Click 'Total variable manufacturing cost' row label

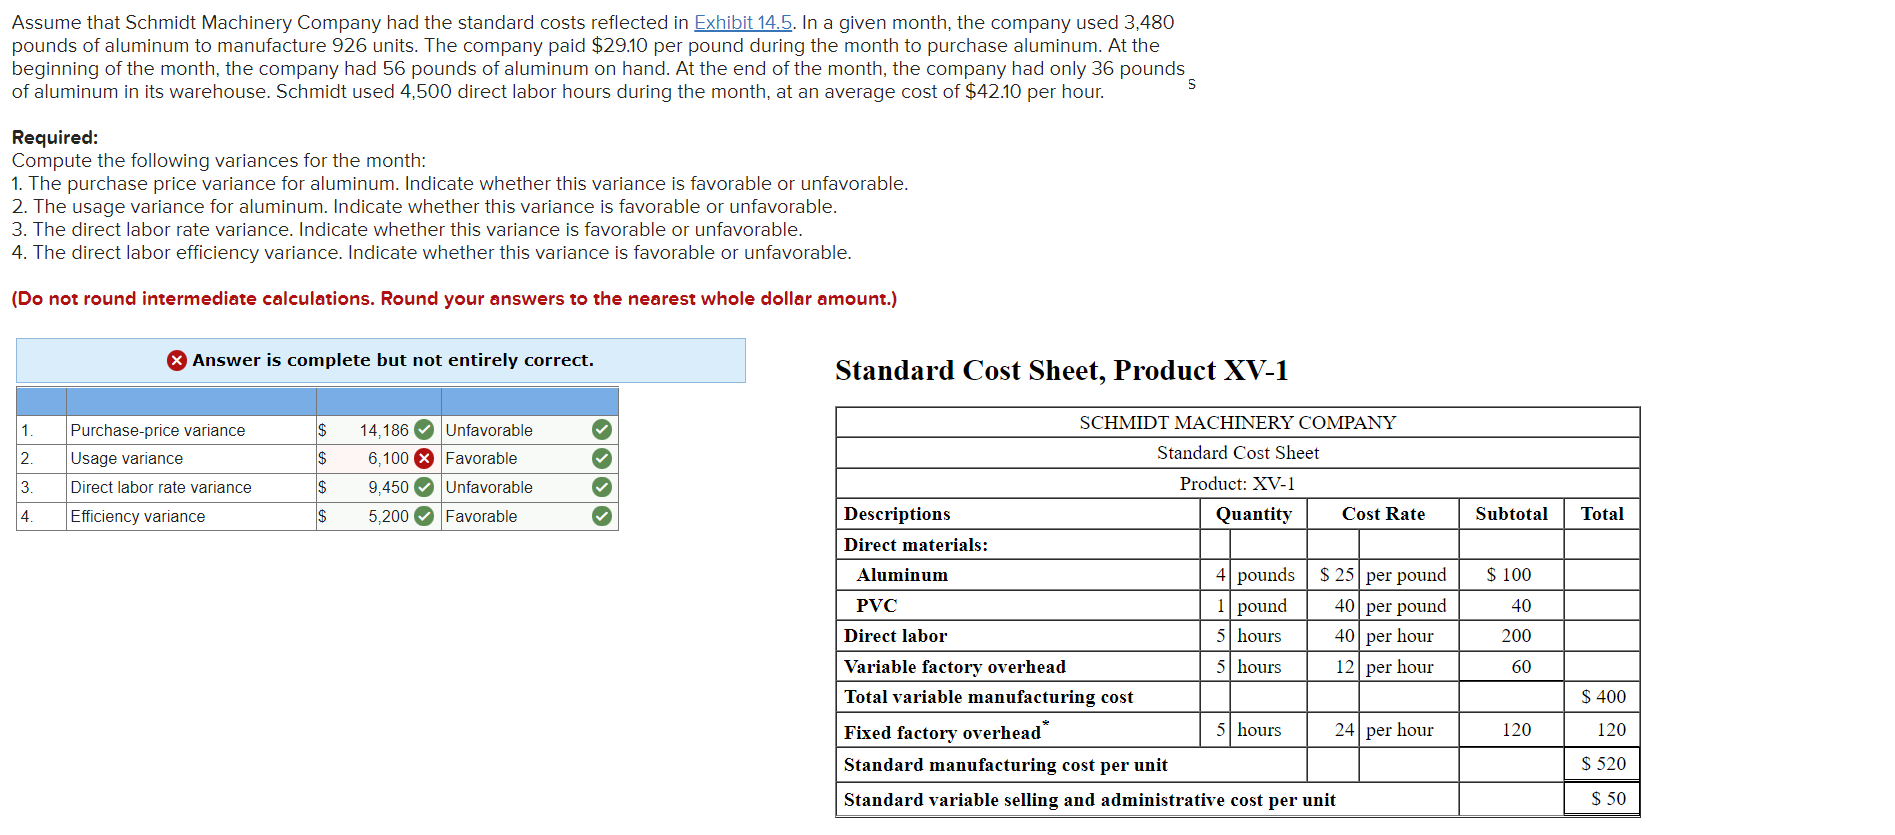point(989,697)
